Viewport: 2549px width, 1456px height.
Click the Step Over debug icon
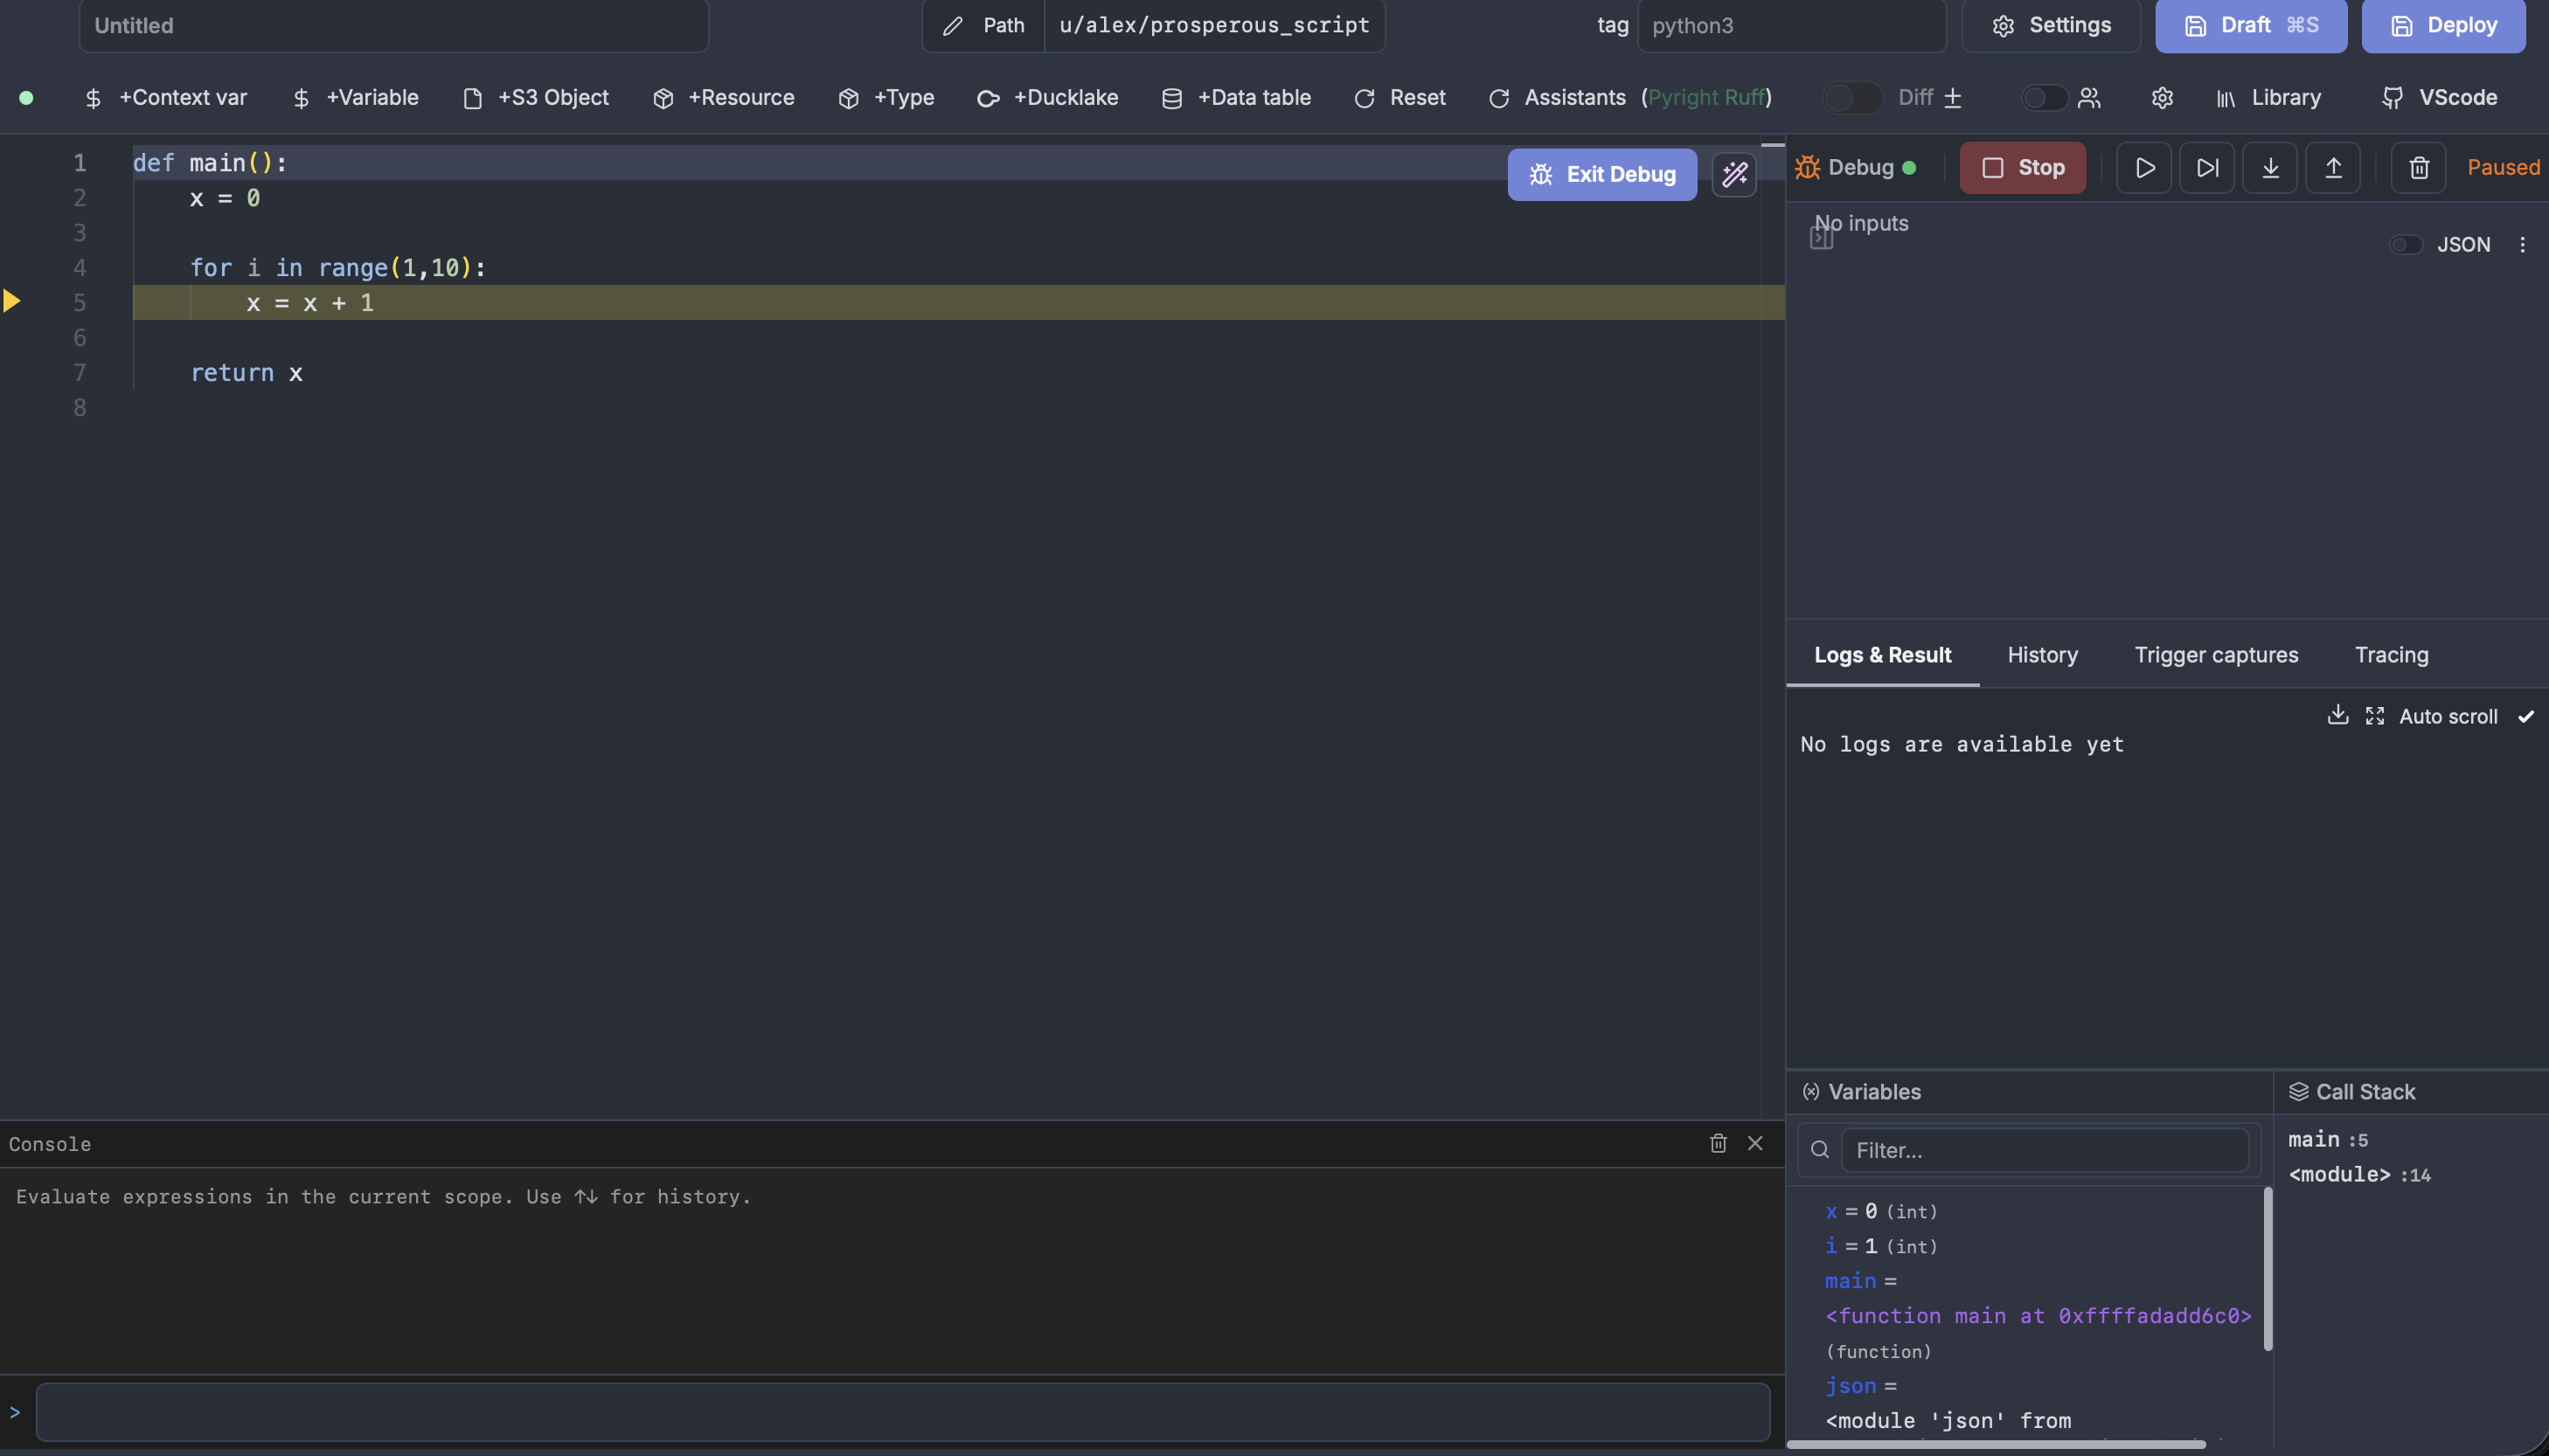(2207, 168)
